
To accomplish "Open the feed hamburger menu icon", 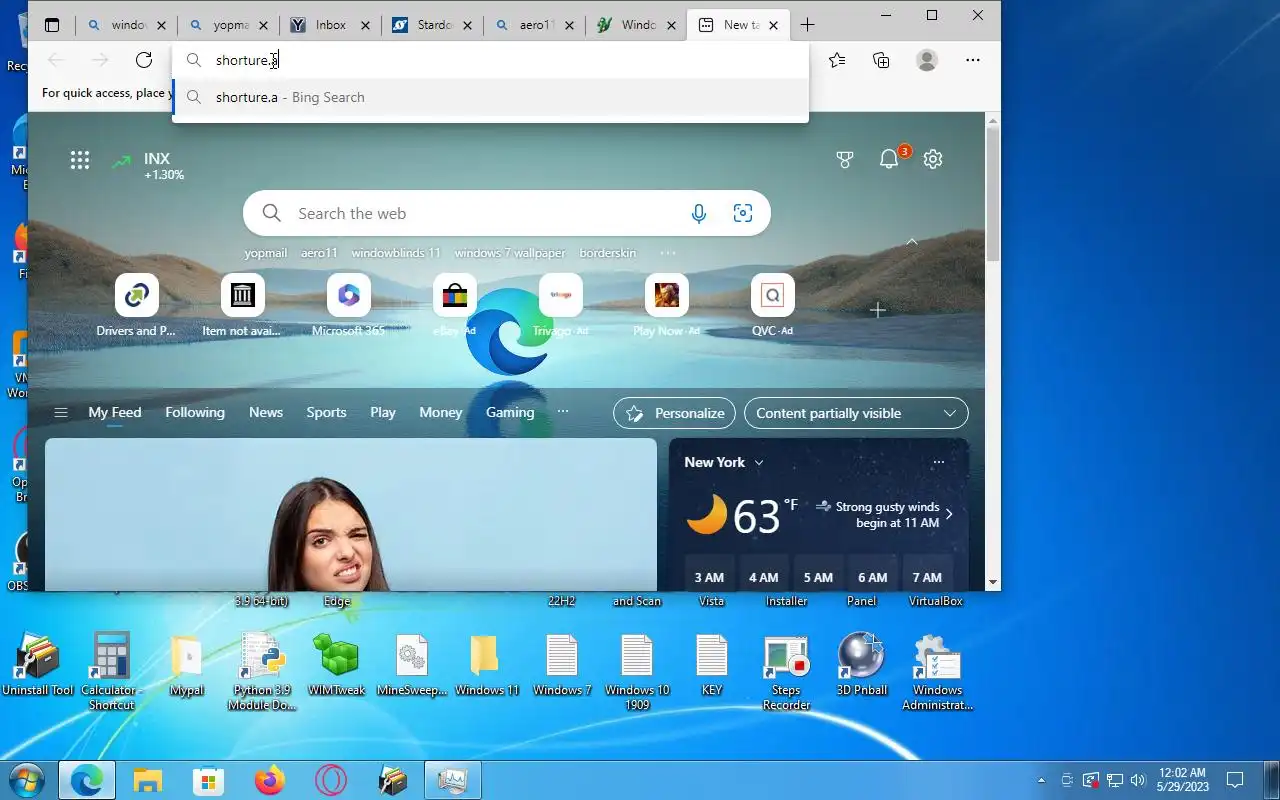I will point(61,413).
